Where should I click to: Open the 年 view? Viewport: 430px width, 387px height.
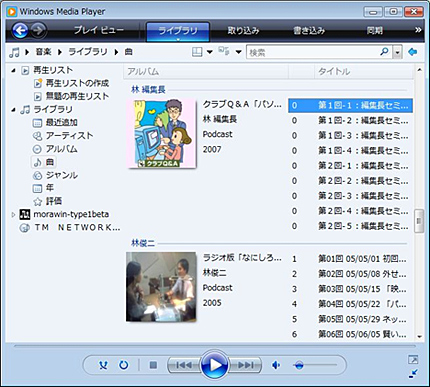point(50,188)
